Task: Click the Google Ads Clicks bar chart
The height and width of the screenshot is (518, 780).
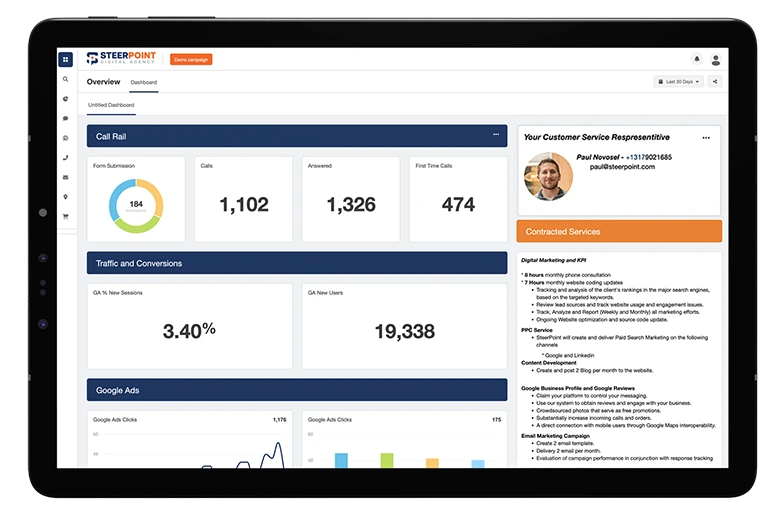Action: point(404,449)
